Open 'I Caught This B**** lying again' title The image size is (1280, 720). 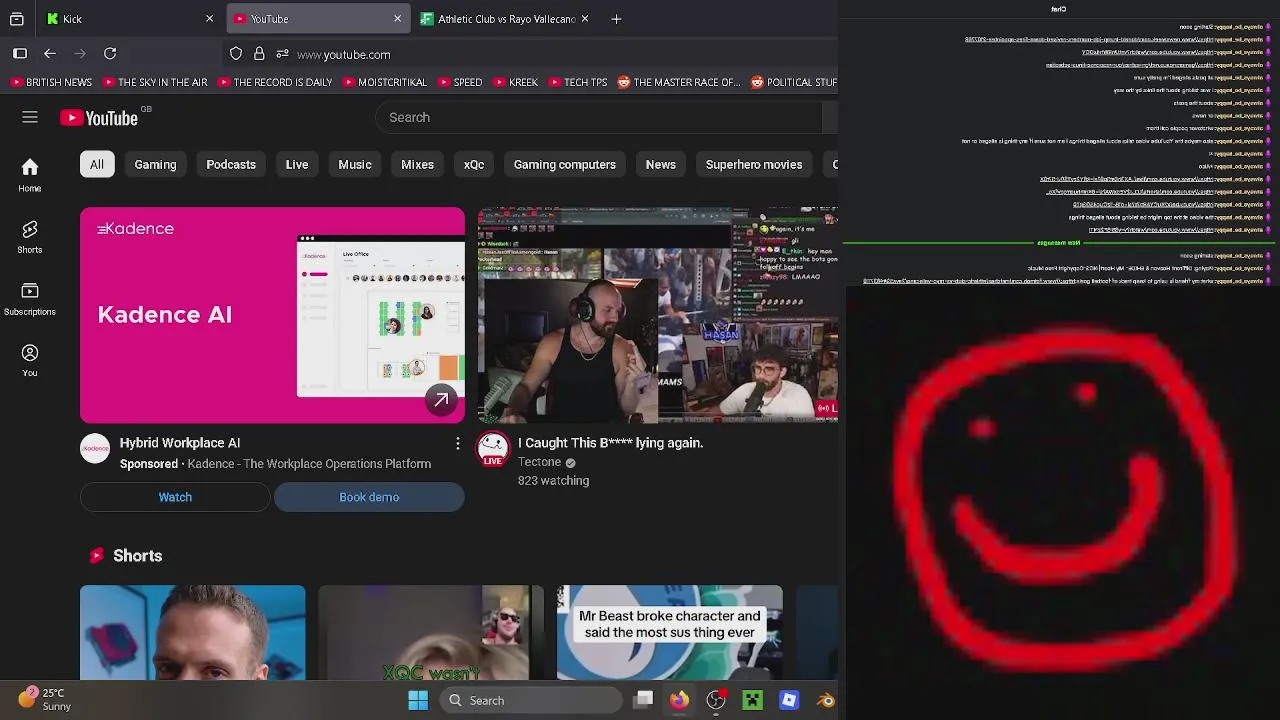coord(611,443)
